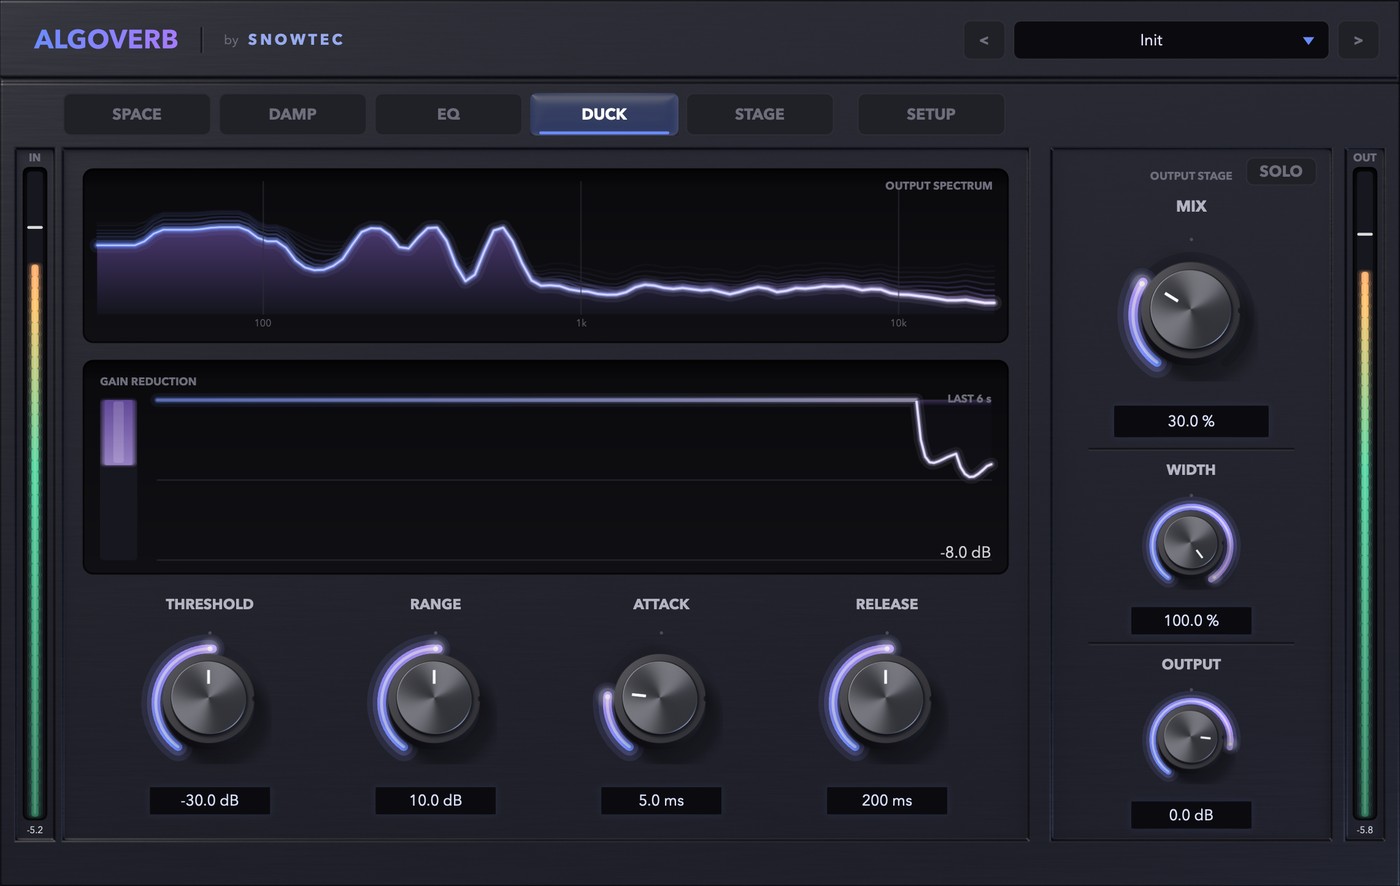1400x886 pixels.
Task: Click the purple gain reduction meter bar
Action: coord(119,433)
